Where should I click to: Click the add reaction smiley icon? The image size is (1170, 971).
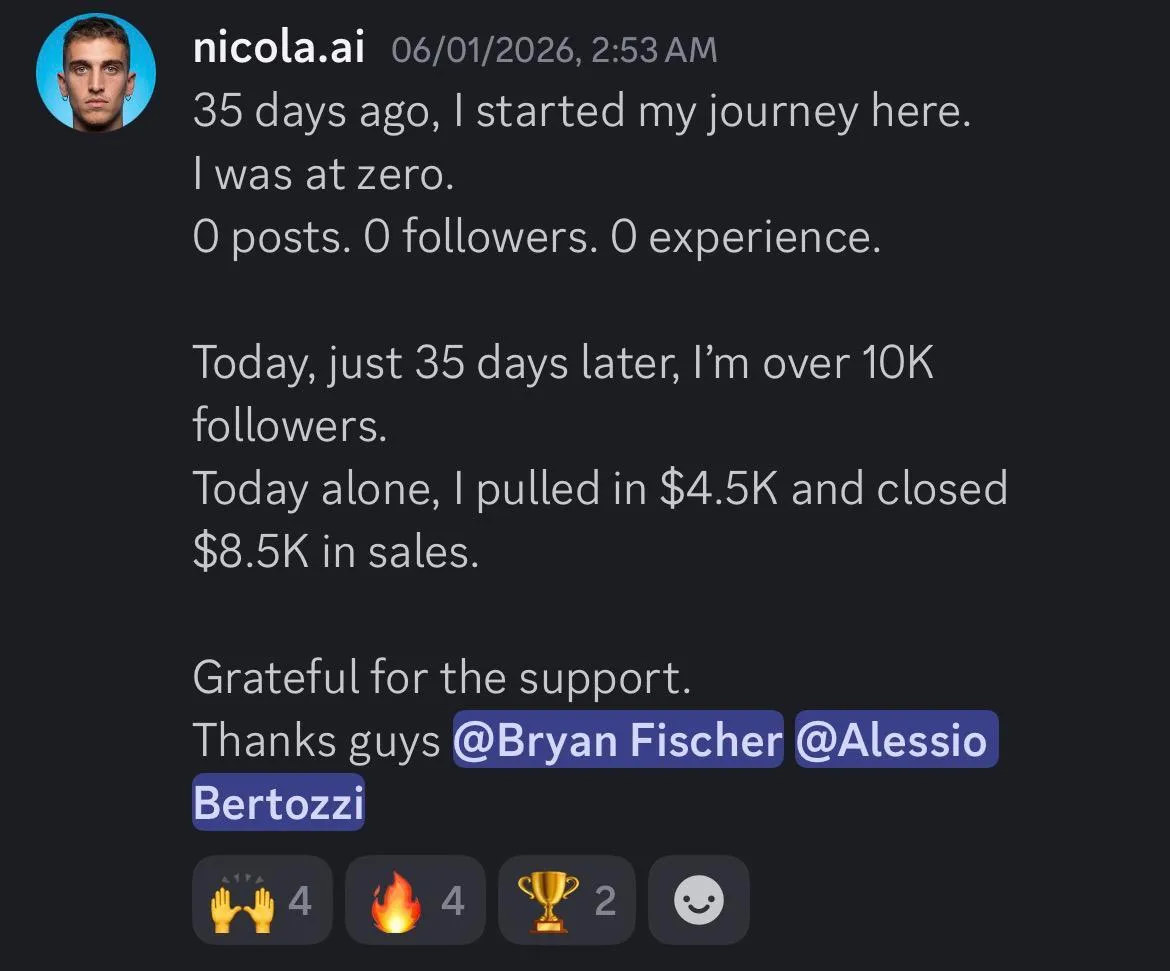(698, 901)
